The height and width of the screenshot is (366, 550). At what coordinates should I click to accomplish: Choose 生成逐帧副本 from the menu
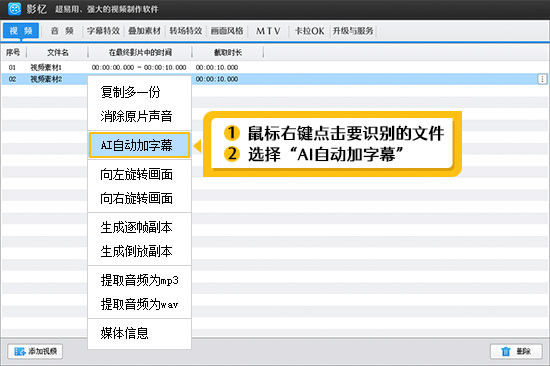140,227
